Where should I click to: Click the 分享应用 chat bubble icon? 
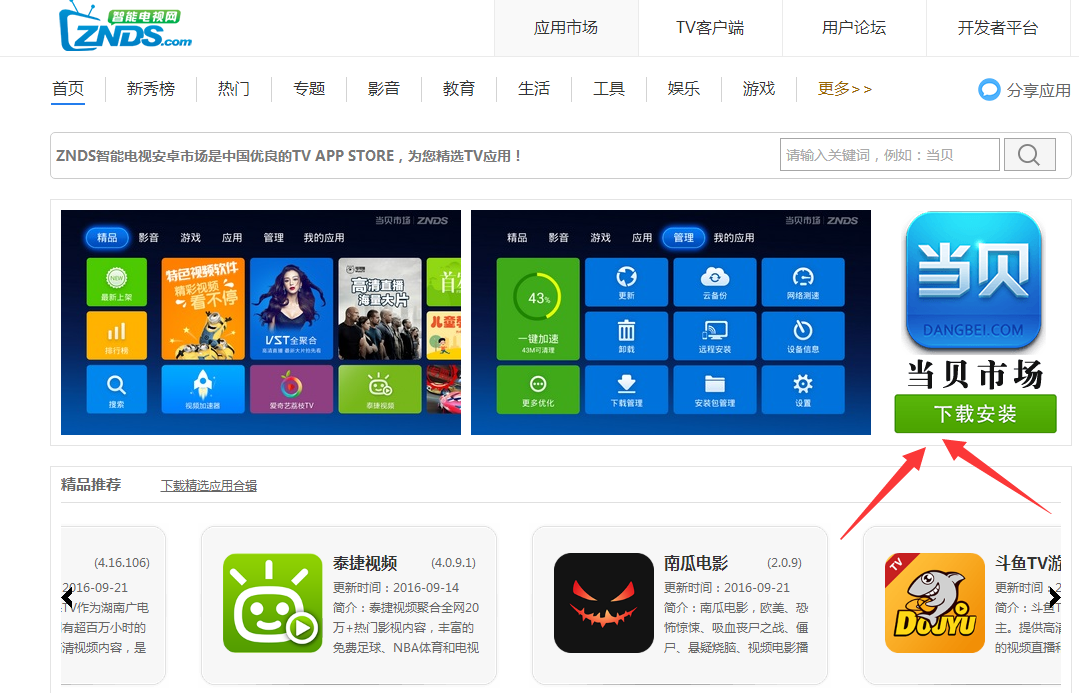pyautogui.click(x=989, y=89)
